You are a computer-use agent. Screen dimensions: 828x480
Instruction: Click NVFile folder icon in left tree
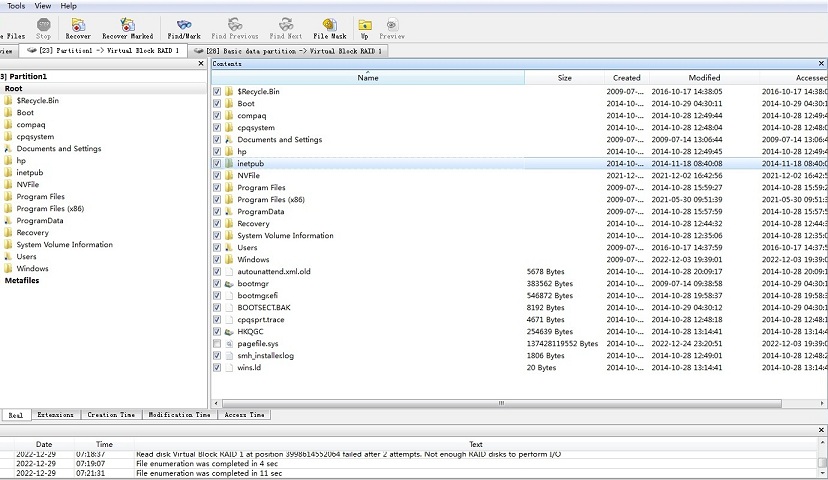pyautogui.click(x=8, y=184)
